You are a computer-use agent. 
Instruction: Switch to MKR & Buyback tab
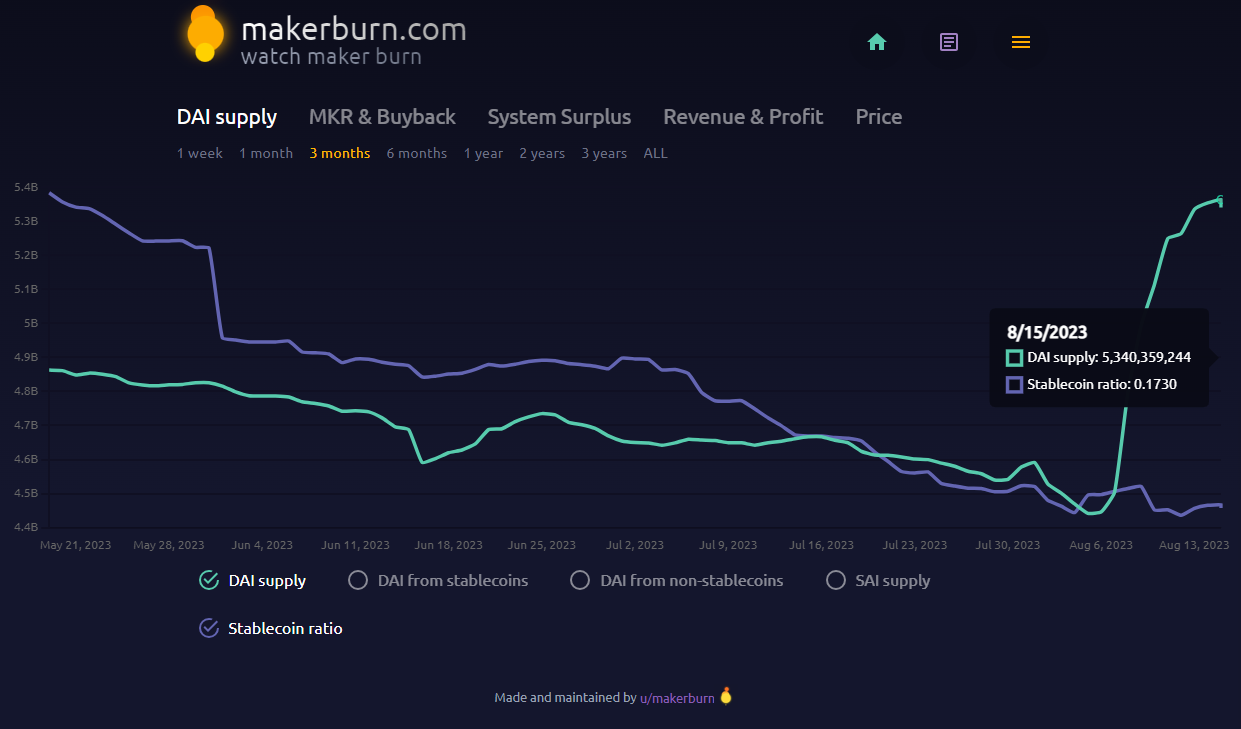pos(382,117)
